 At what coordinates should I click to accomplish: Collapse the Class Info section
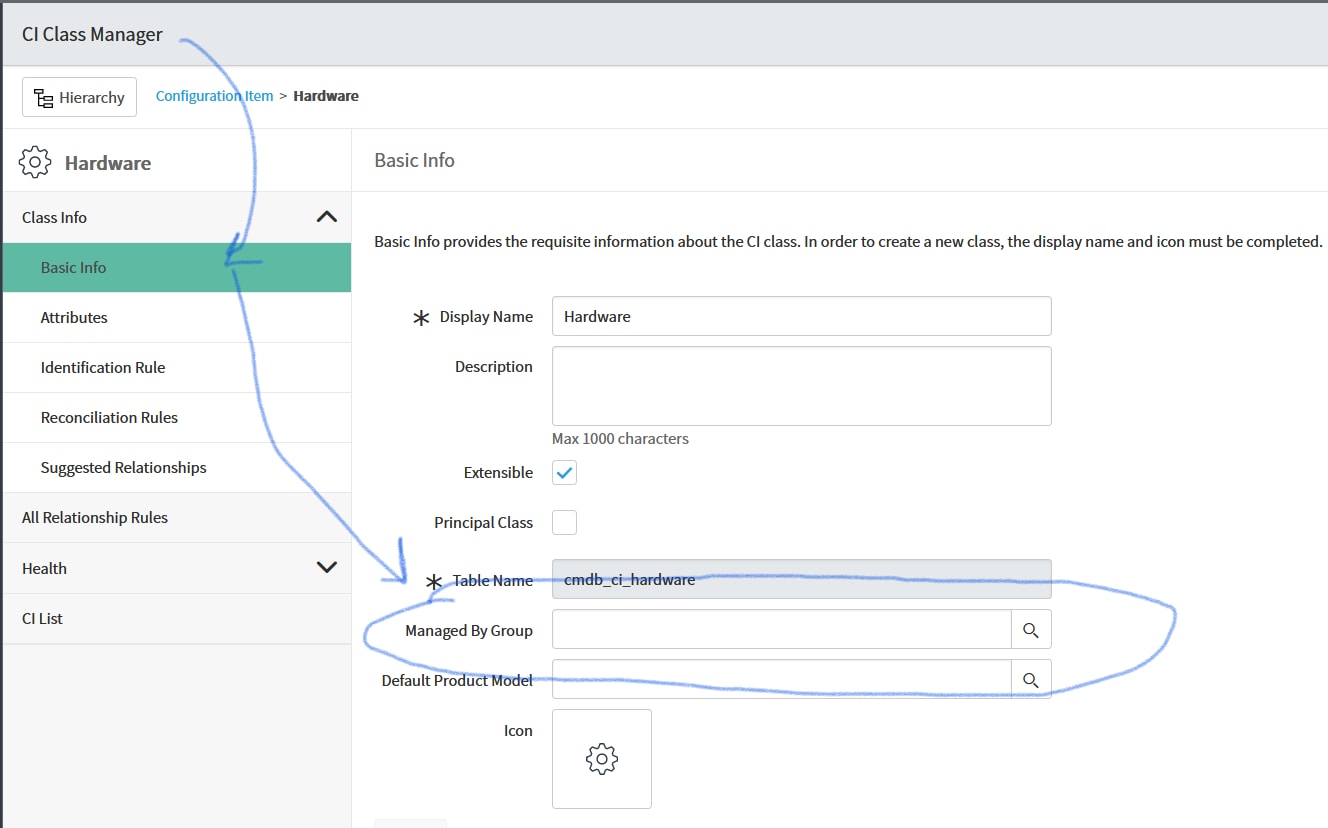point(325,216)
